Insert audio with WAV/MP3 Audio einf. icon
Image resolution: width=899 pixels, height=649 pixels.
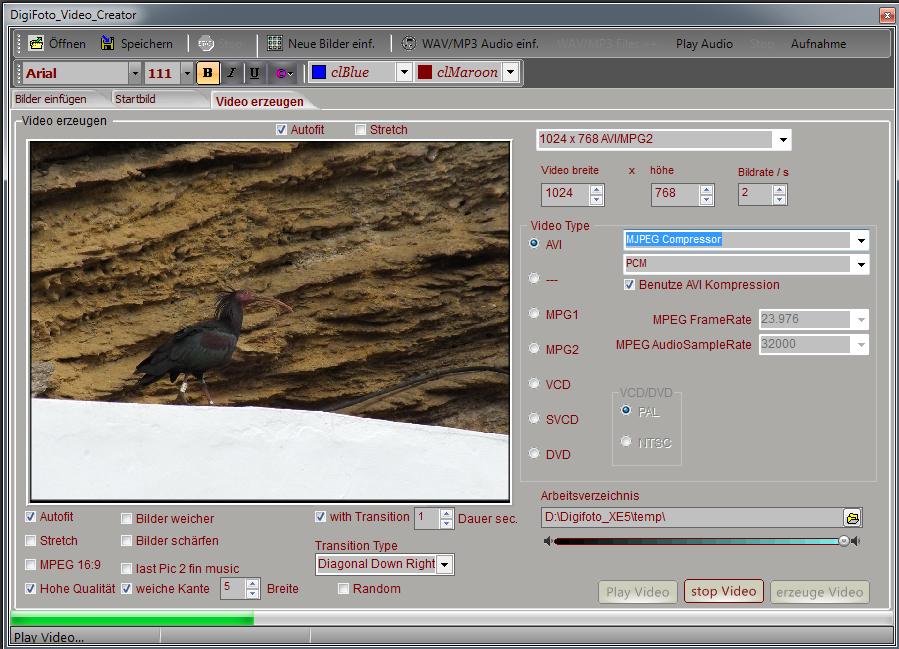pyautogui.click(x=407, y=43)
